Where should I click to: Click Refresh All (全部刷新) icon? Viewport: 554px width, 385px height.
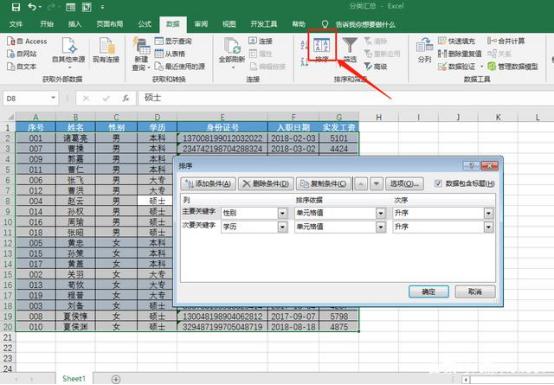pos(232,46)
